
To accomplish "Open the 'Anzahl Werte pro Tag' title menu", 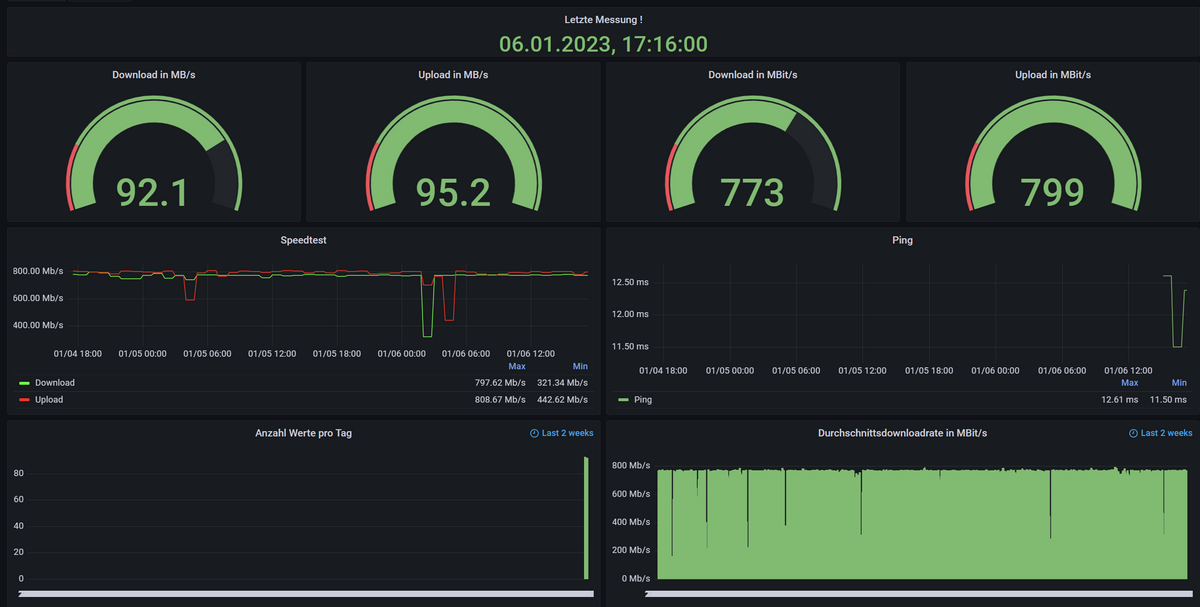I will click(304, 433).
